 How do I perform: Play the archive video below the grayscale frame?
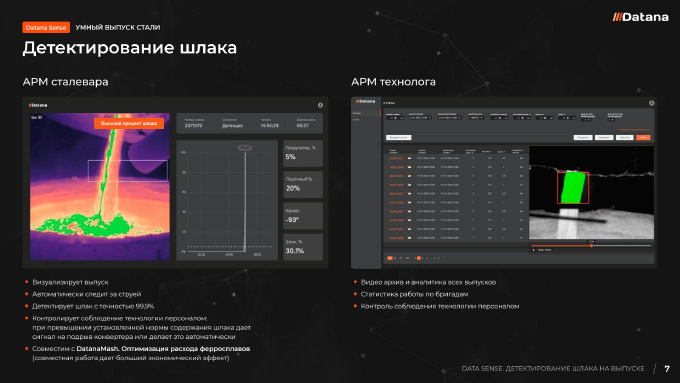coord(534,250)
